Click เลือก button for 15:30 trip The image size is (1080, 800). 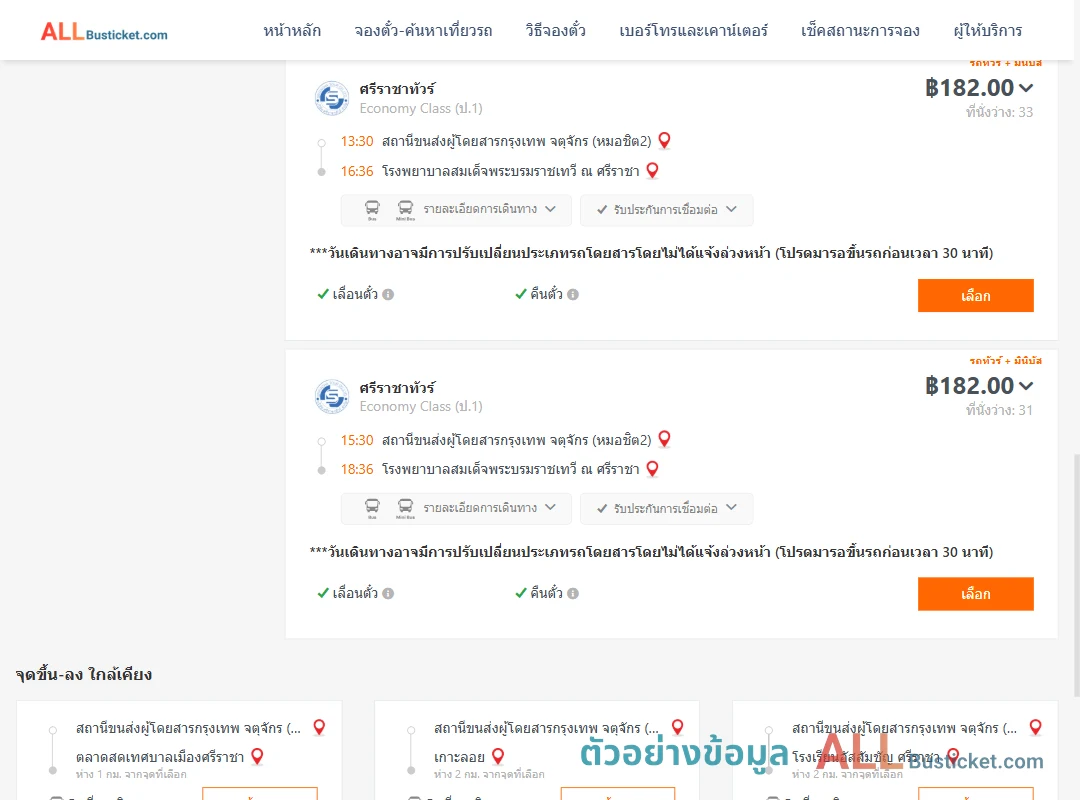point(975,594)
